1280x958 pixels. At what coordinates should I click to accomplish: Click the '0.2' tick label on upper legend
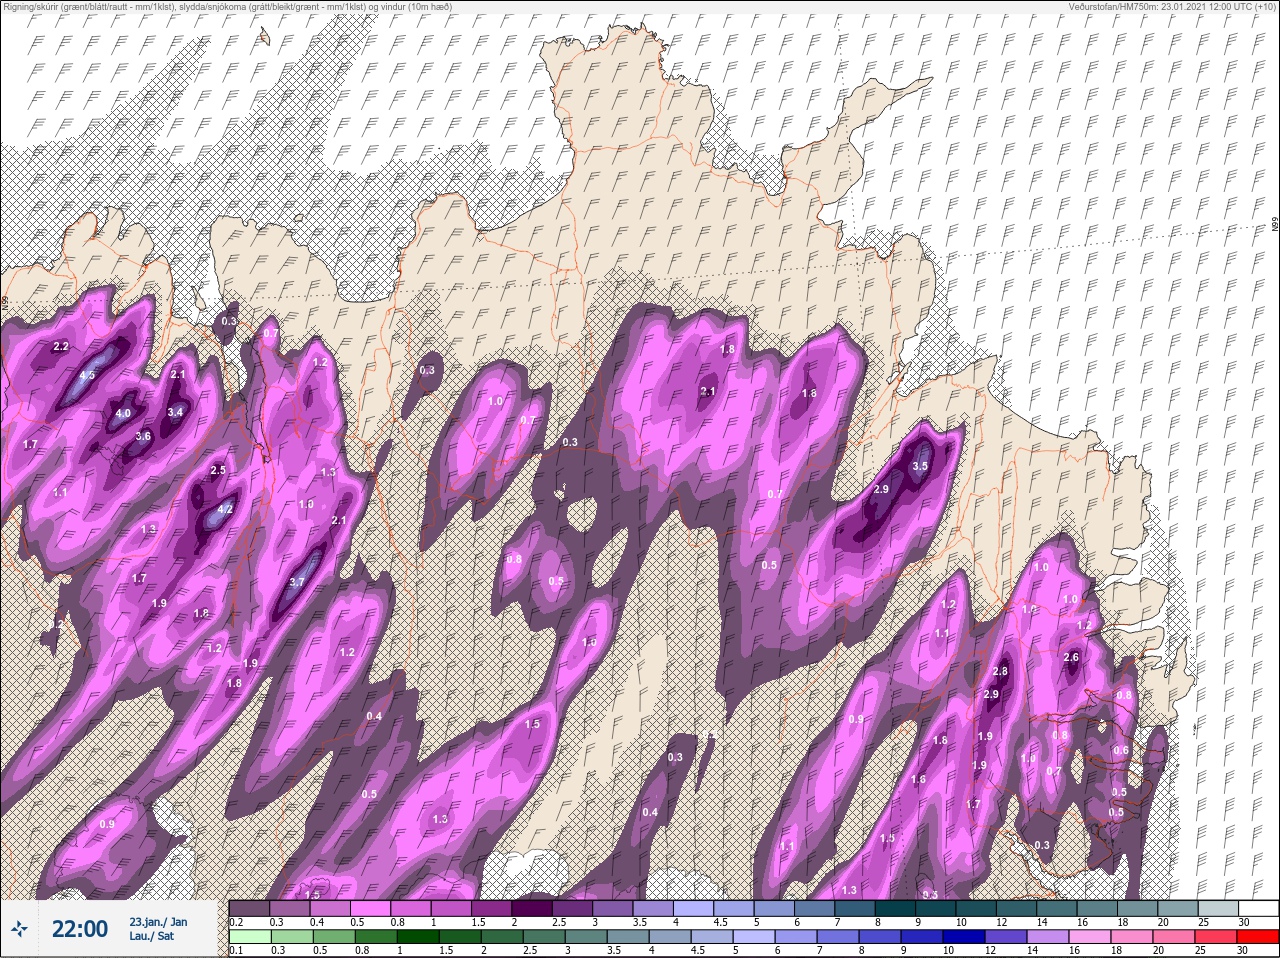point(237,922)
